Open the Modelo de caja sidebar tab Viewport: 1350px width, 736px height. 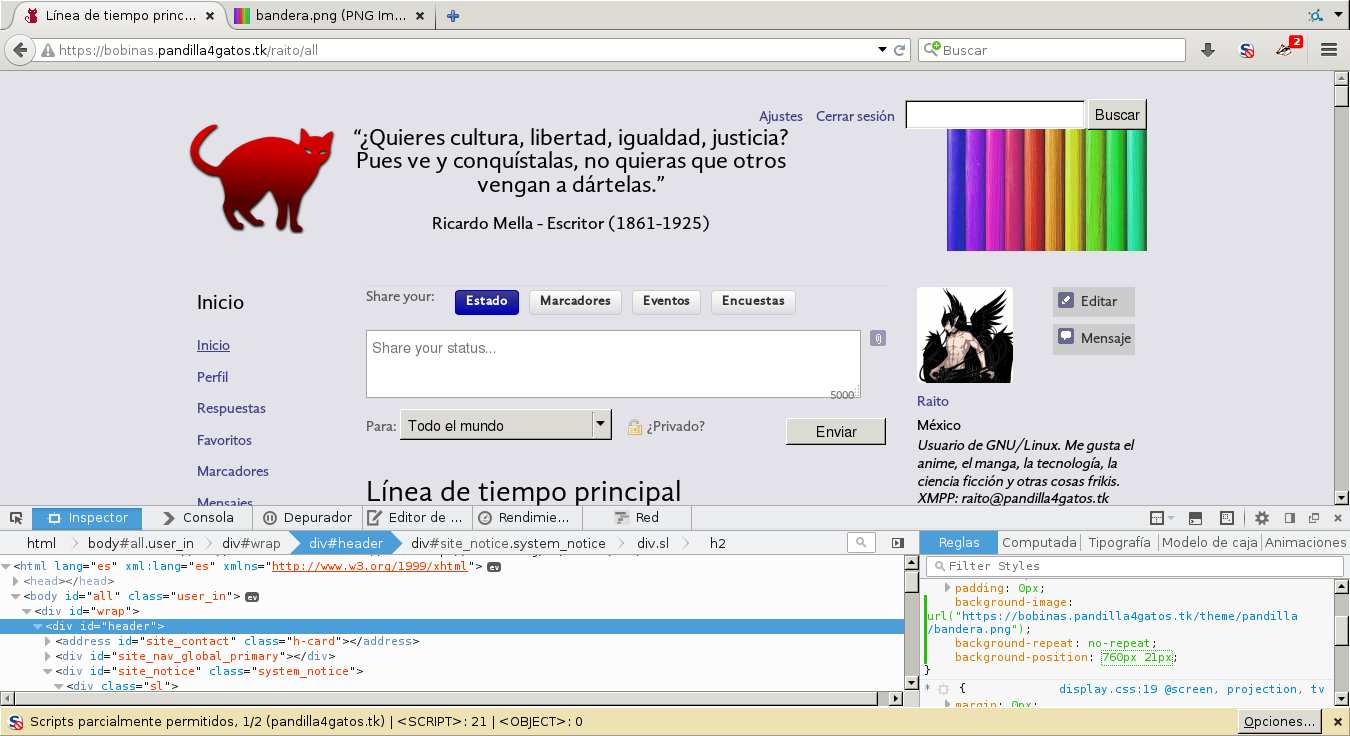click(x=1209, y=542)
